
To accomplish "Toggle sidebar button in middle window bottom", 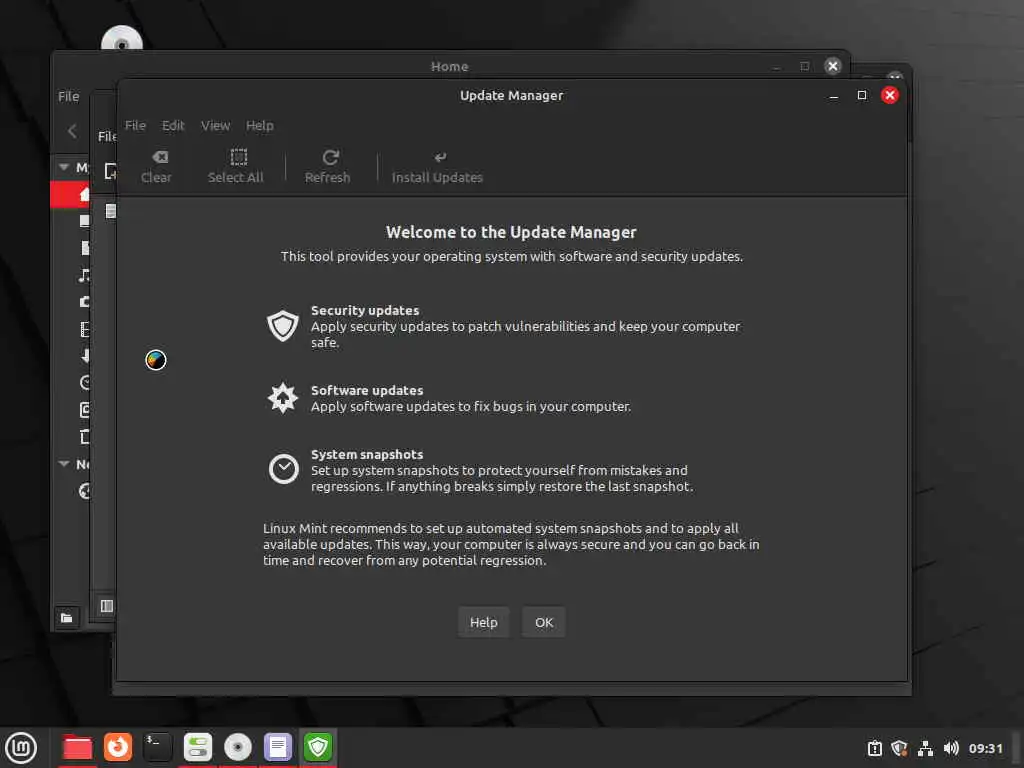I will (x=106, y=606).
